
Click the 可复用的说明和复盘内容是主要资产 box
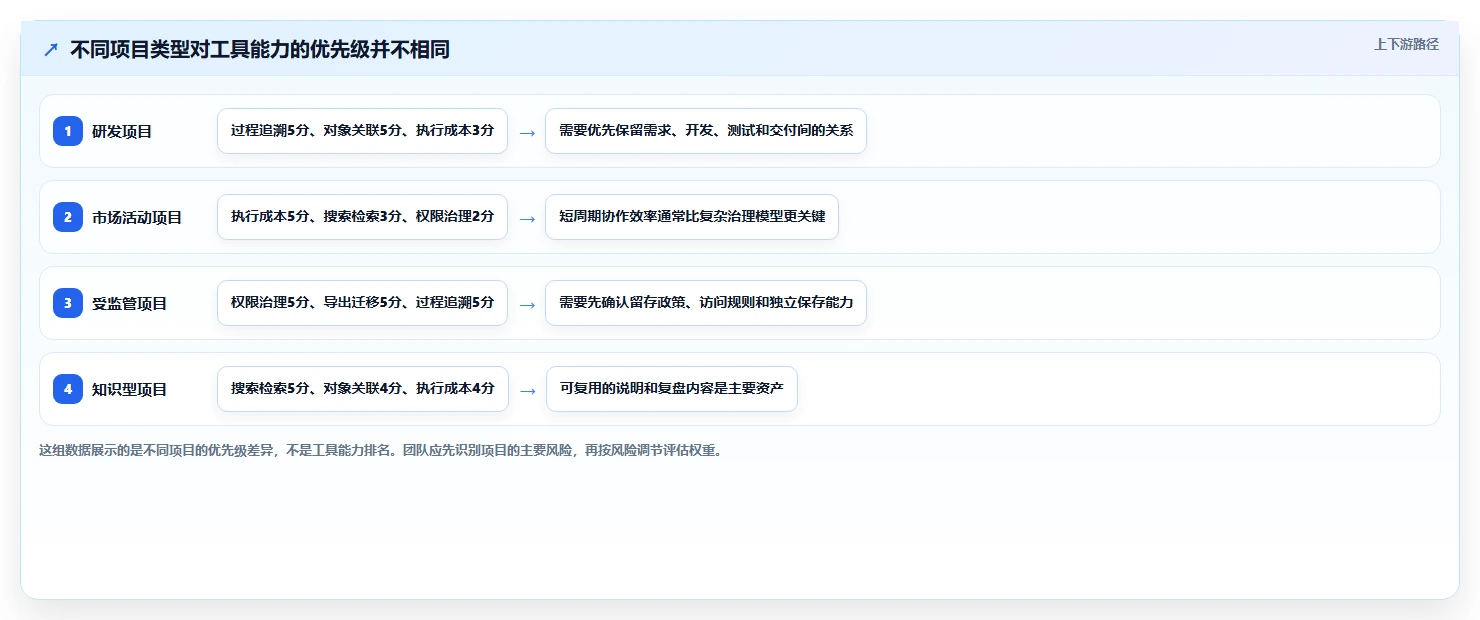pyautogui.click(x=672, y=389)
